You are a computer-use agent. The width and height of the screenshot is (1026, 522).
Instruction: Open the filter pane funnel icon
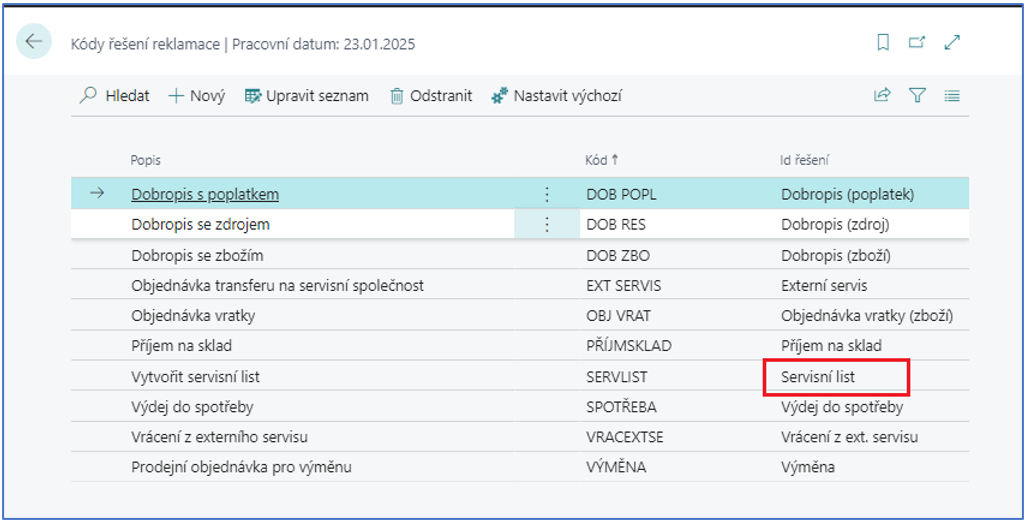click(x=917, y=96)
